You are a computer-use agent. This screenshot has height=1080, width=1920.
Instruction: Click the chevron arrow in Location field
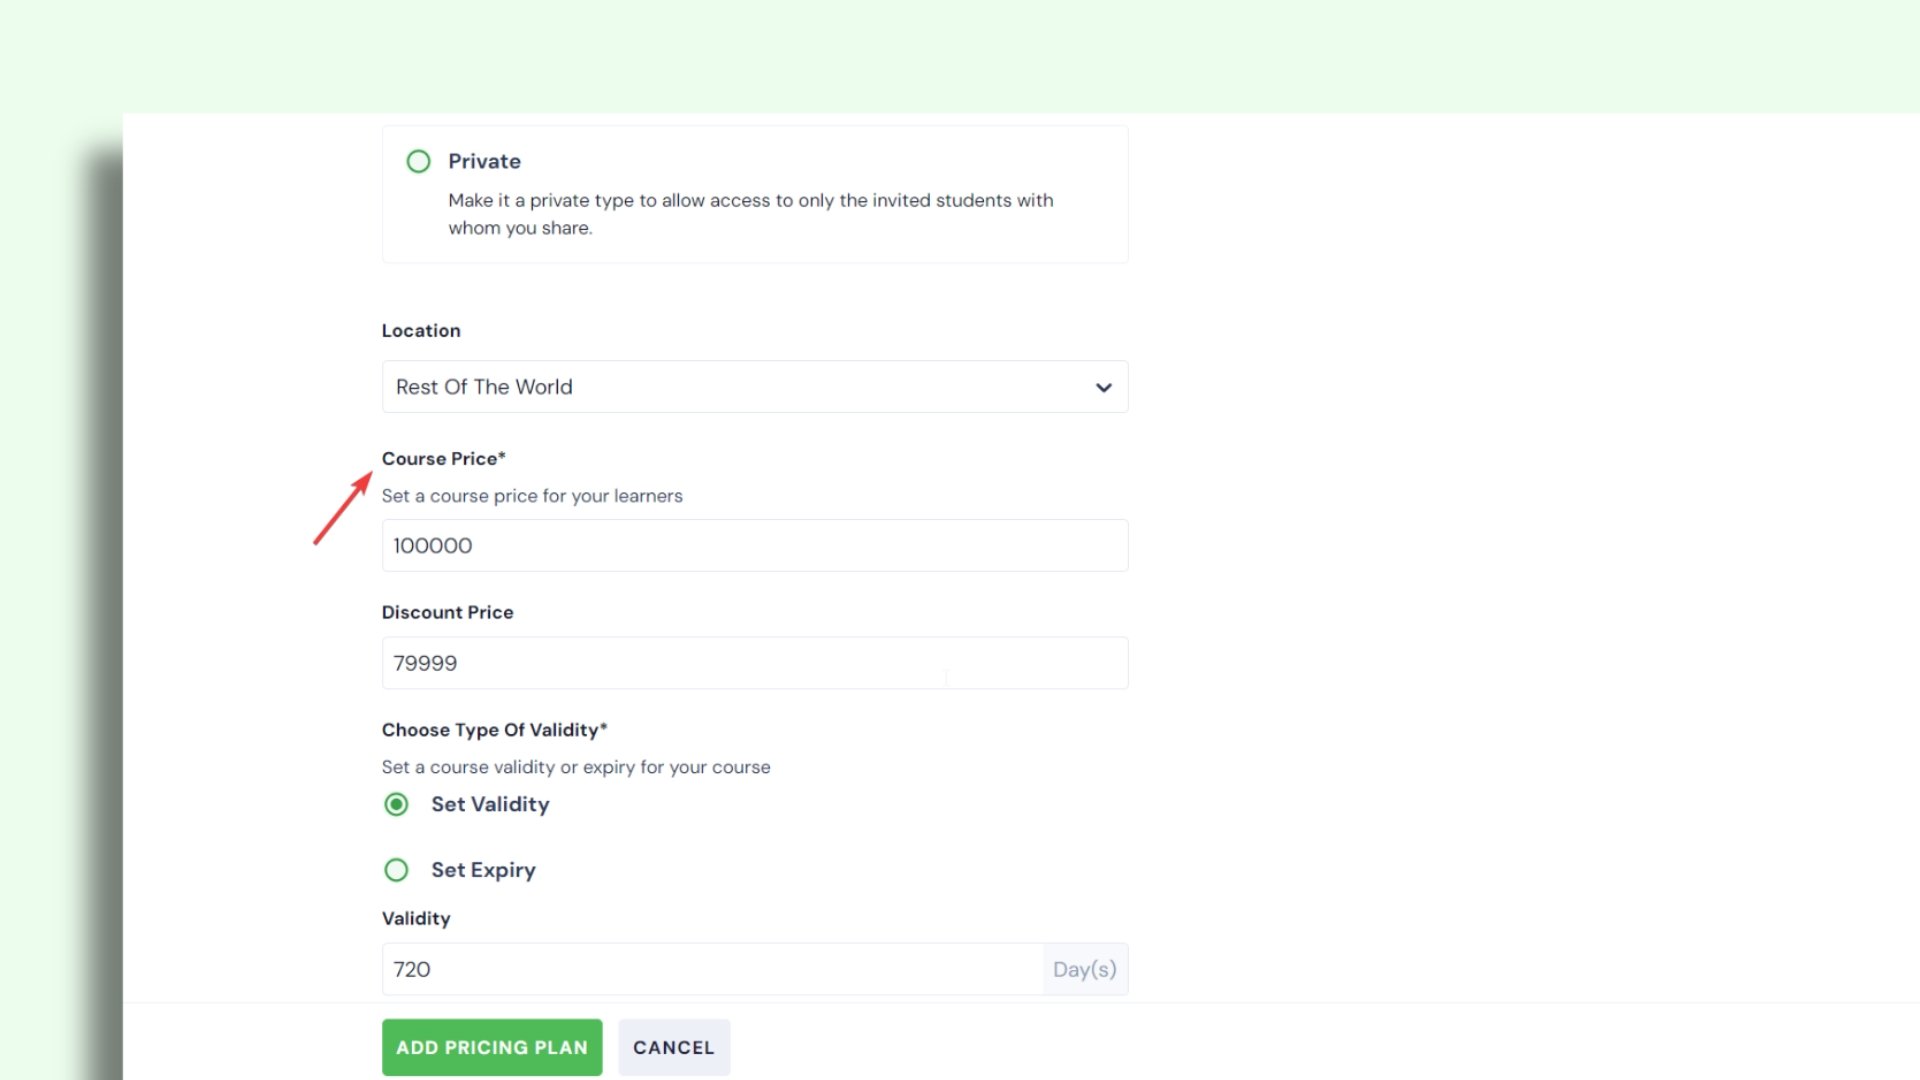pos(1103,388)
